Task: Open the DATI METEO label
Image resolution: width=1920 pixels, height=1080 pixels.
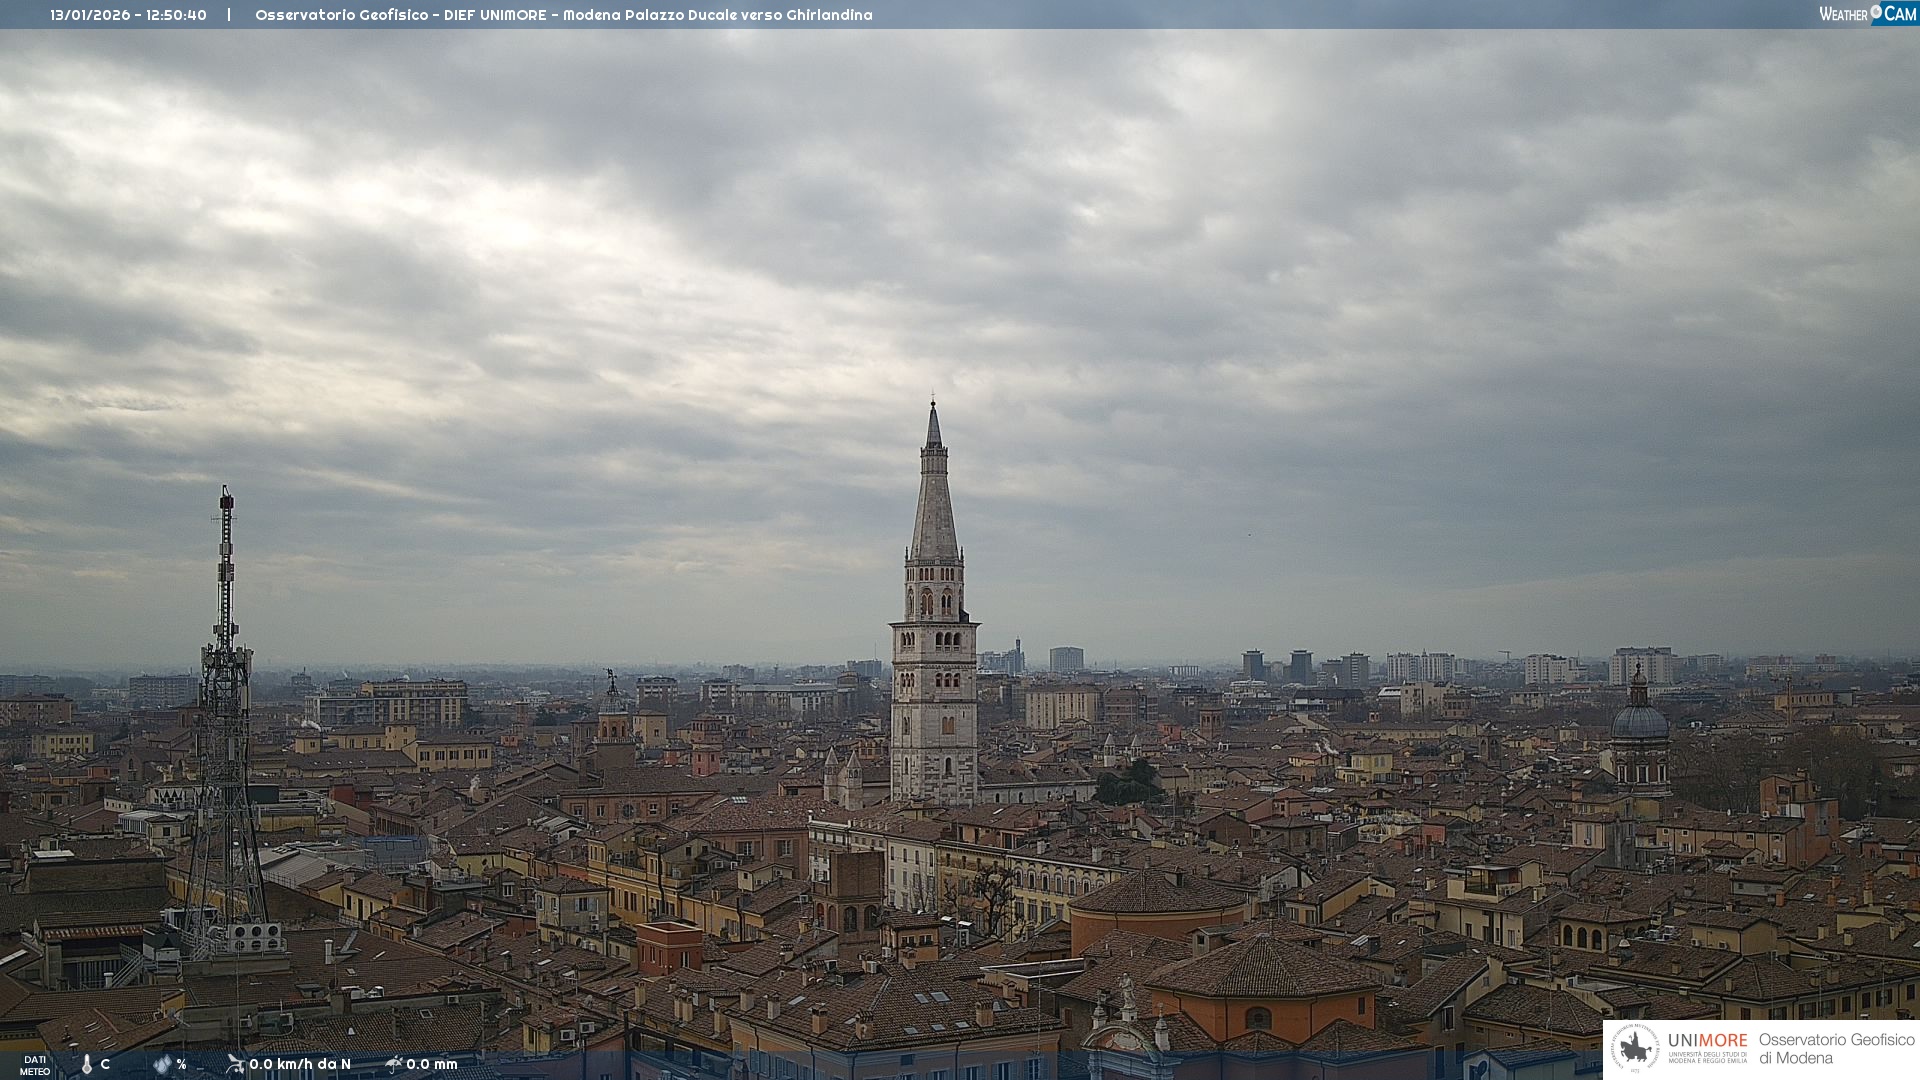Action: 35,1065
